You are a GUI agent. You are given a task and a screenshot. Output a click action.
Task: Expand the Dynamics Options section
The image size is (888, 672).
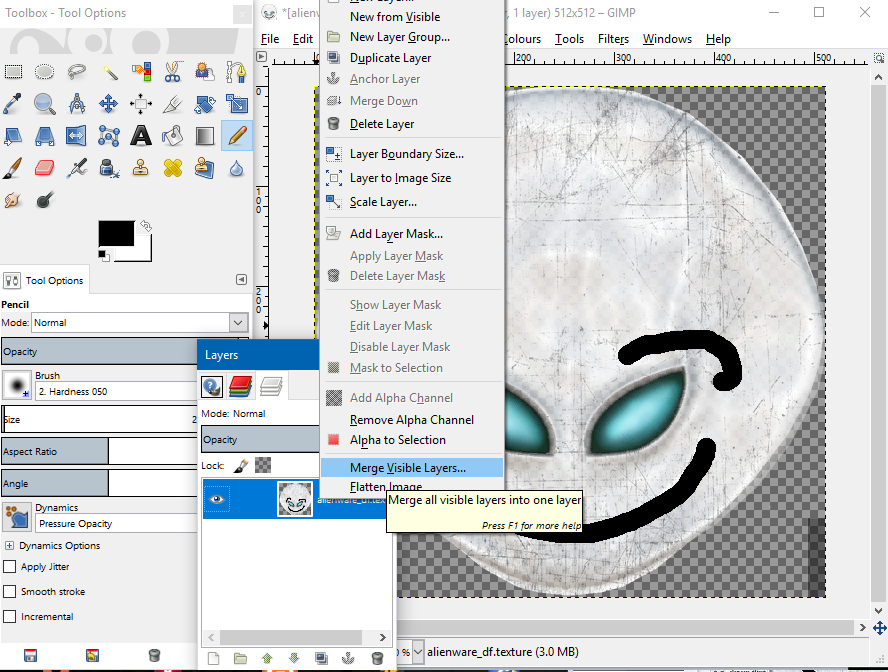pyautogui.click(x=9, y=546)
